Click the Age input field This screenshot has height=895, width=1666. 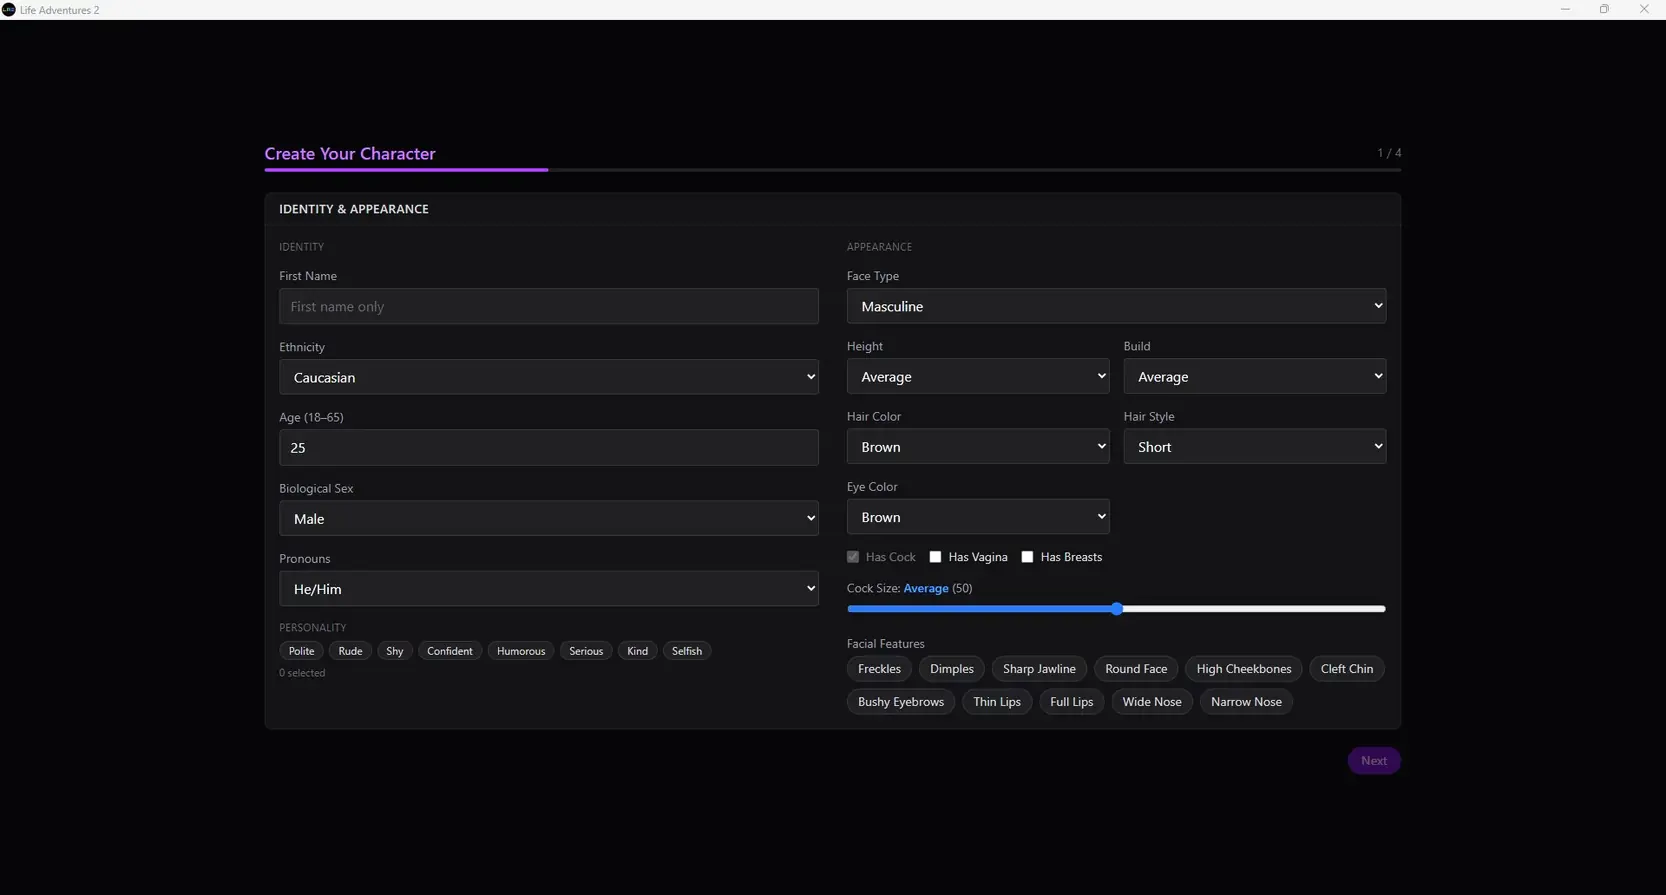[x=548, y=448]
